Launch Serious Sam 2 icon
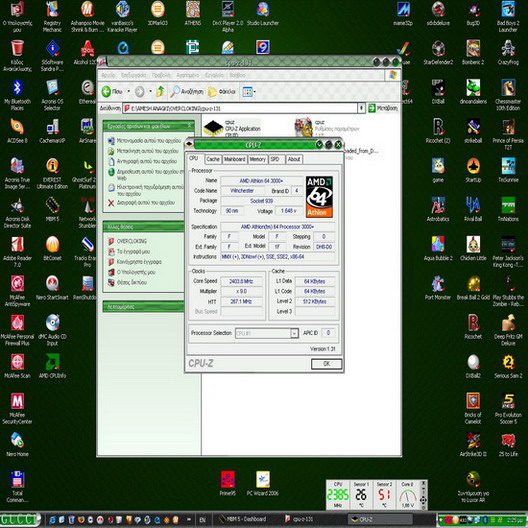The height and width of the screenshot is (528, 528). [x=508, y=366]
